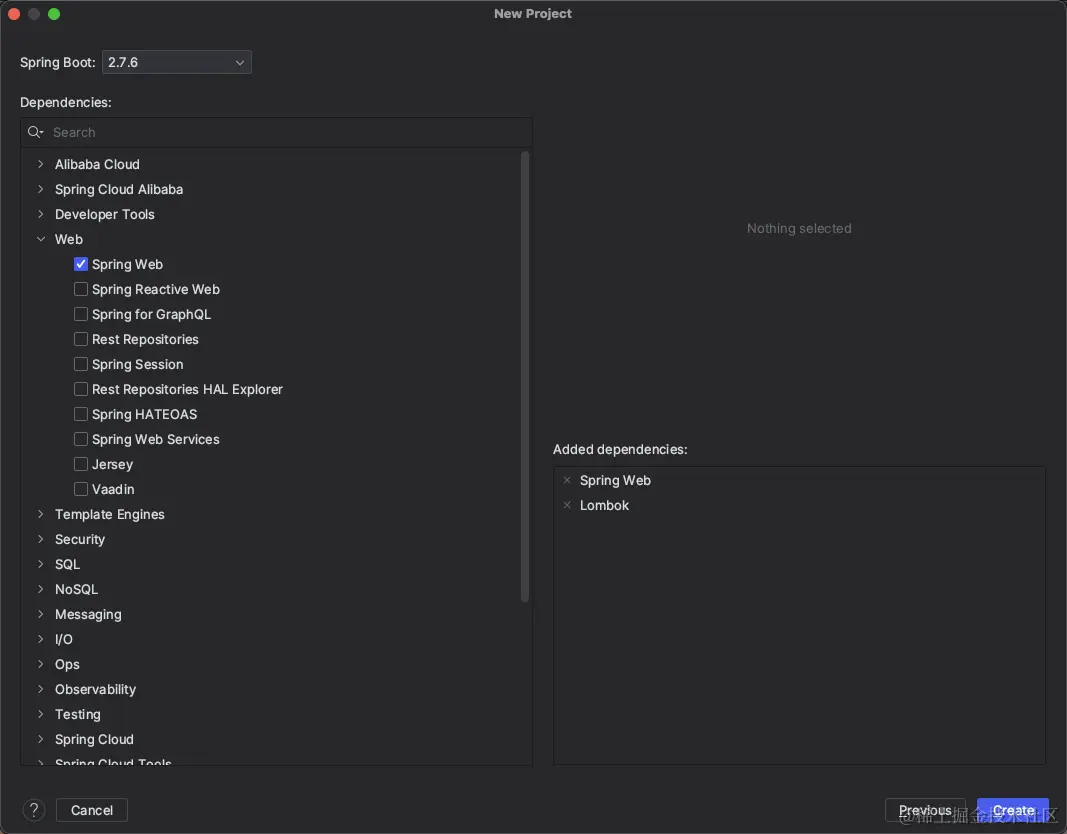1067x834 pixels.
Task: Click the red window close button
Action: pos(14,14)
